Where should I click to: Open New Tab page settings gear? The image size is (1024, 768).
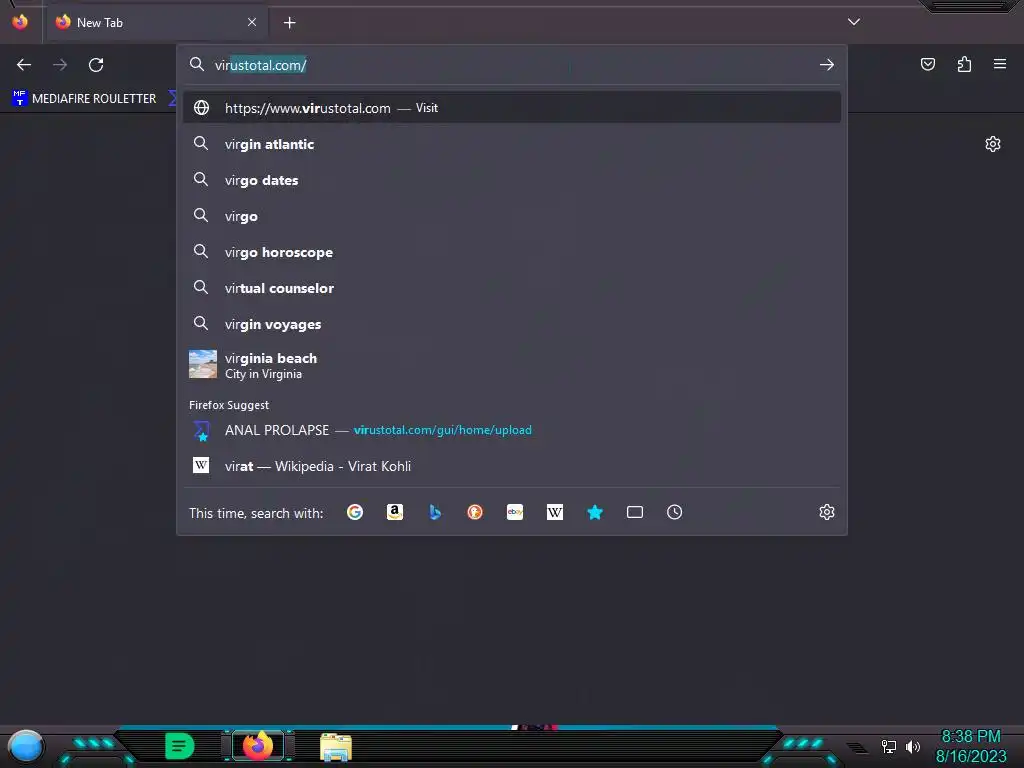[993, 144]
